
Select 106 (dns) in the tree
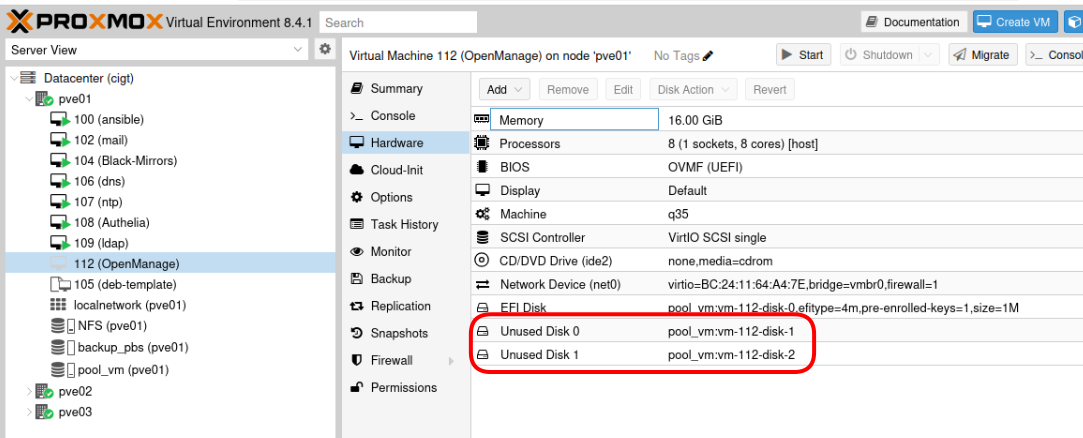[170, 181]
